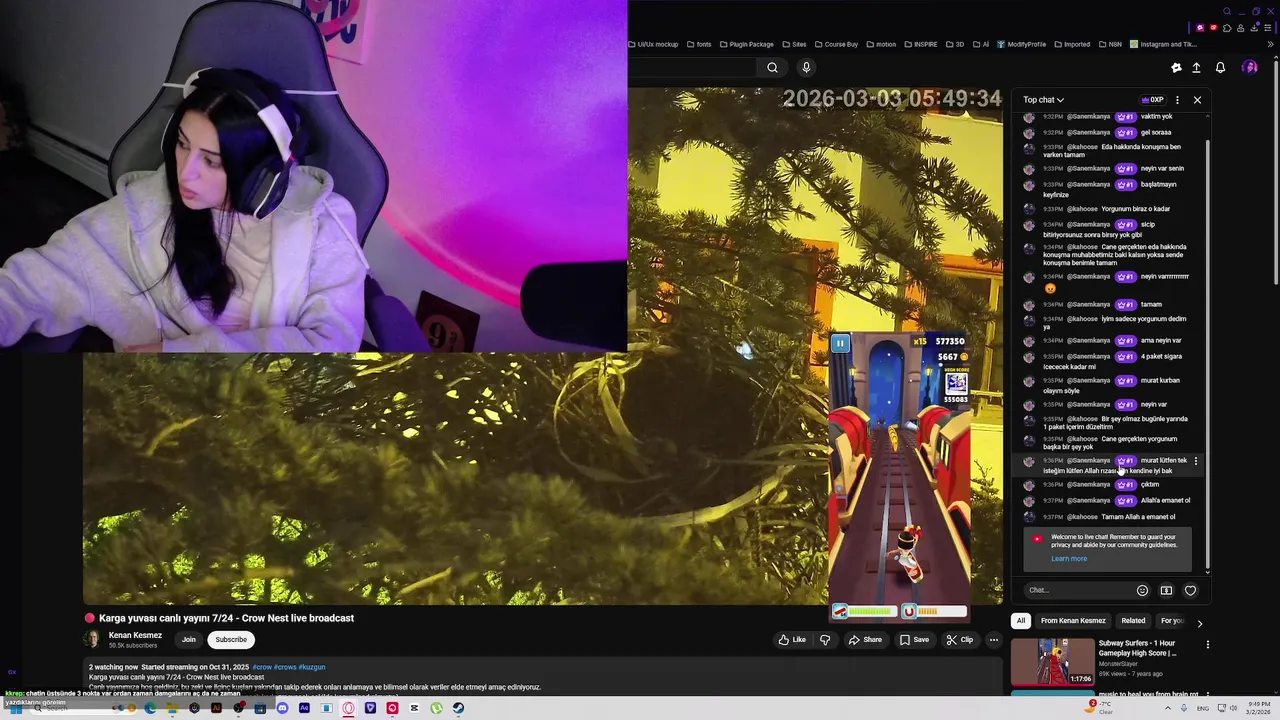Click the 0XP points badge in the chat header
Viewport: 1280px width, 720px height.
1153,100
